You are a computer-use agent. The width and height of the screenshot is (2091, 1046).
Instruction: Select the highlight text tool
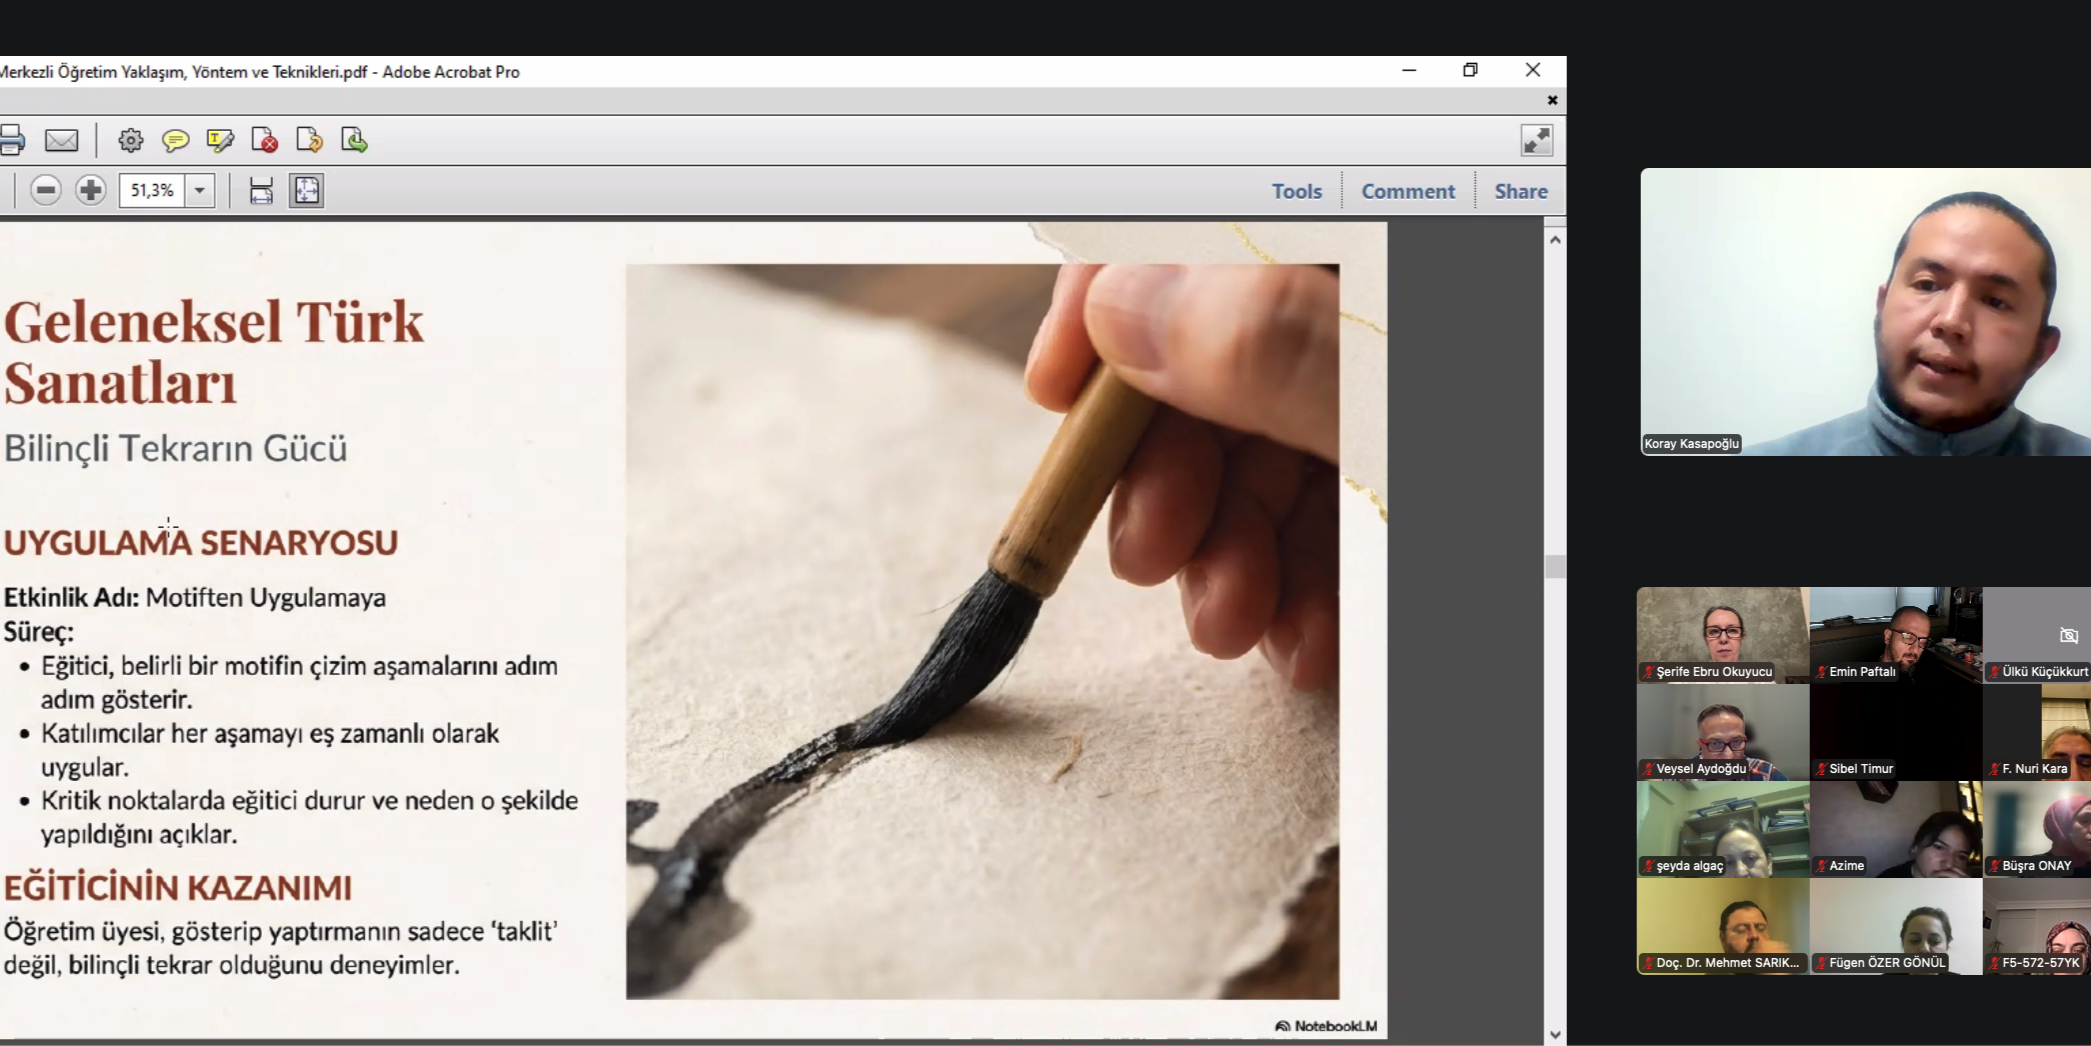point(220,140)
